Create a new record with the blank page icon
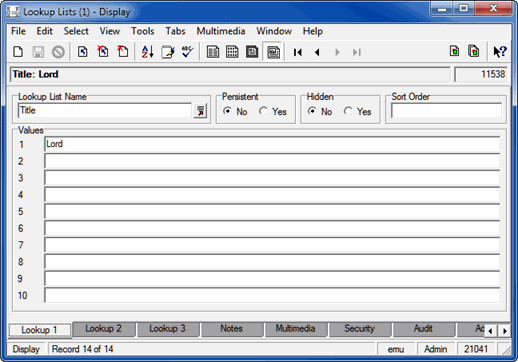This screenshot has width=518, height=362. point(18,52)
